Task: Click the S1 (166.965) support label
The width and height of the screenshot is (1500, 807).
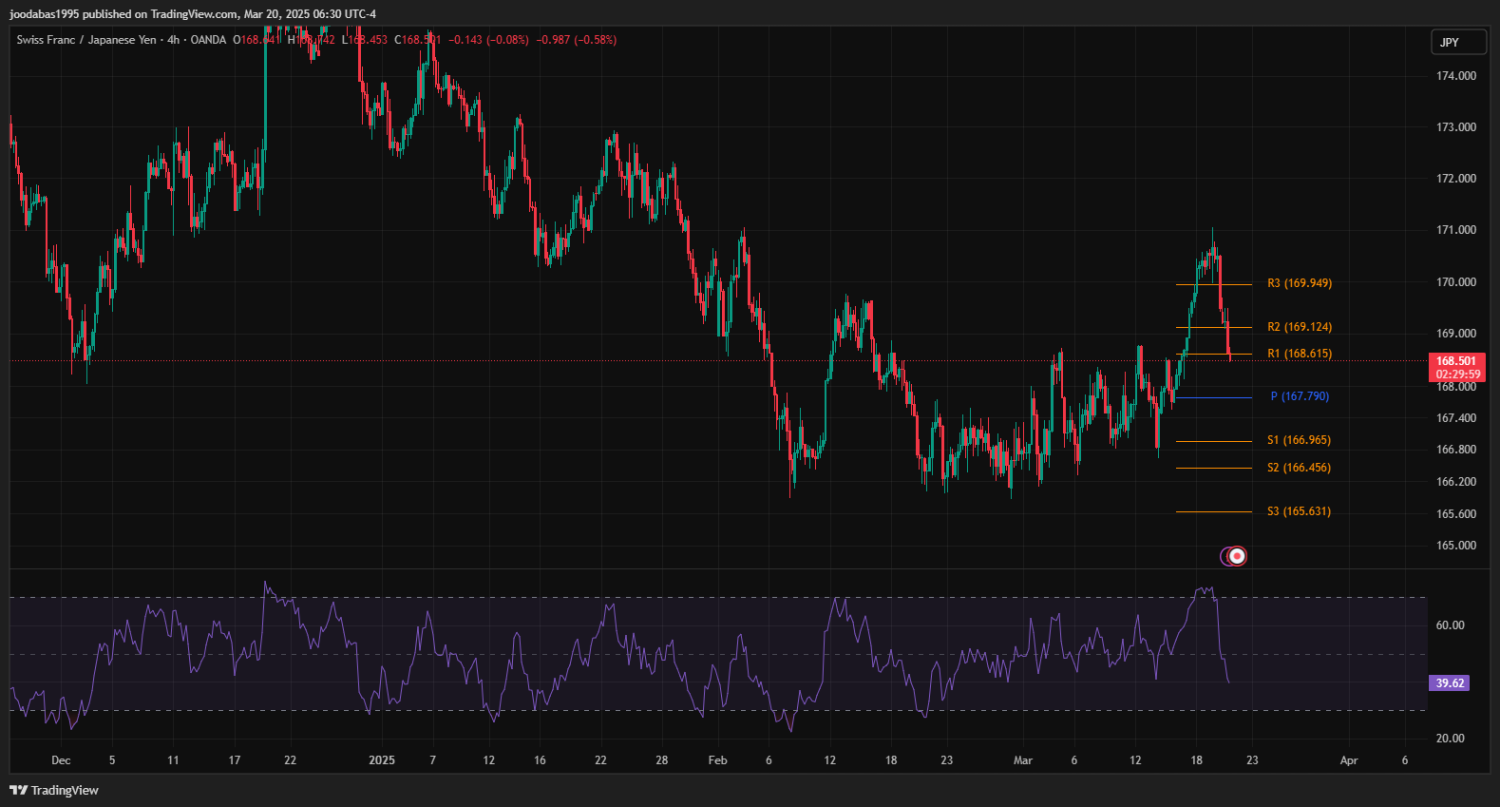Action: click(1299, 440)
